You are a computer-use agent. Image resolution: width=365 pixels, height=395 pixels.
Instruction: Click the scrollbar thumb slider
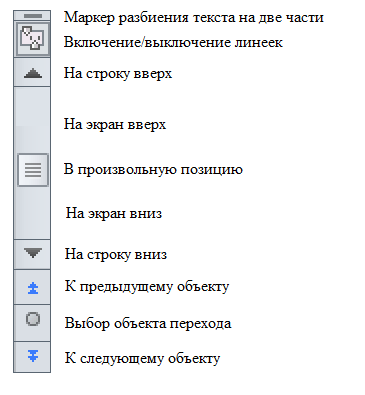[x=33, y=170]
